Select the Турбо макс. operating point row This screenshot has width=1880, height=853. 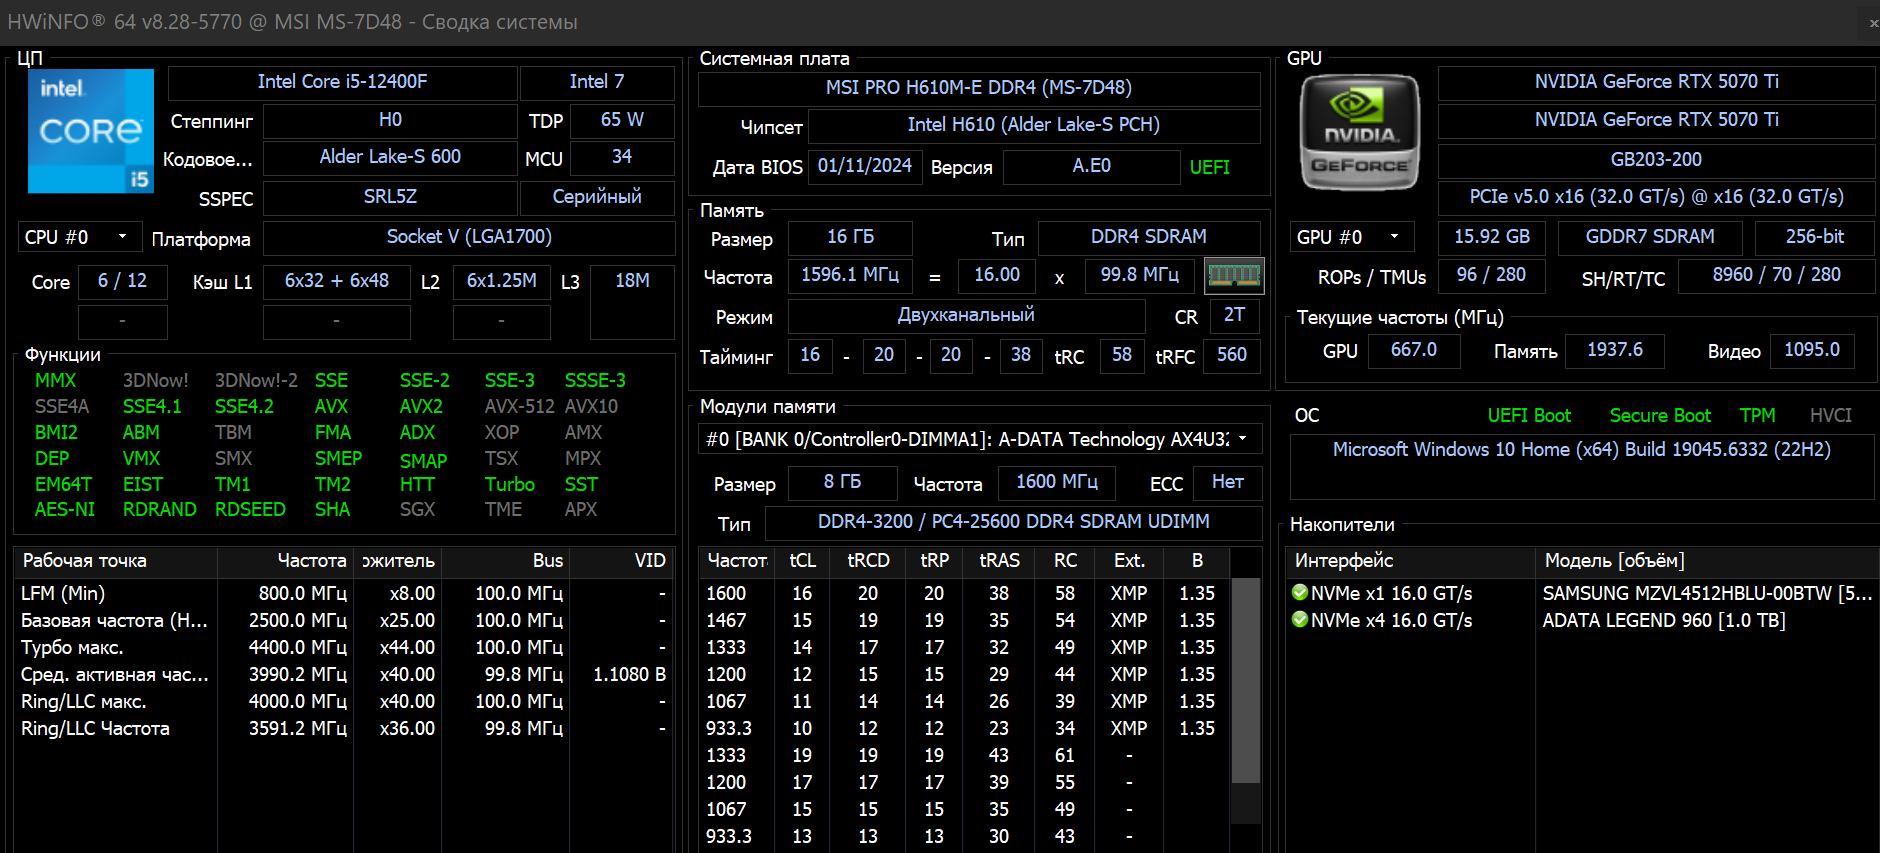tap(343, 647)
